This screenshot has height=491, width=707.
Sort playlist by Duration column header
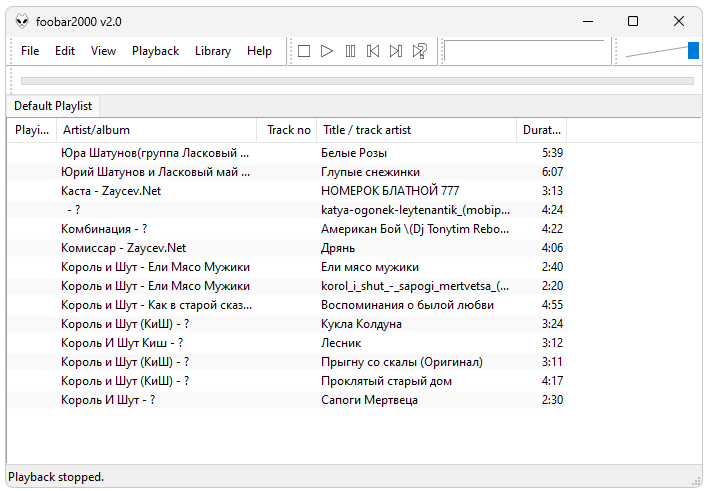click(x=543, y=130)
